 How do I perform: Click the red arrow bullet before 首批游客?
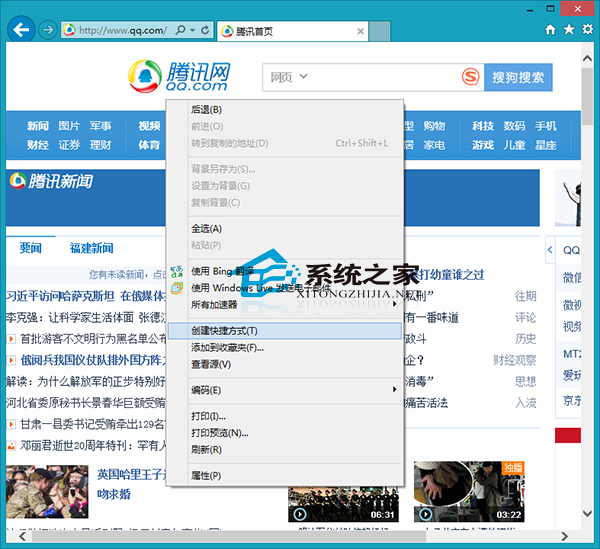click(x=11, y=339)
